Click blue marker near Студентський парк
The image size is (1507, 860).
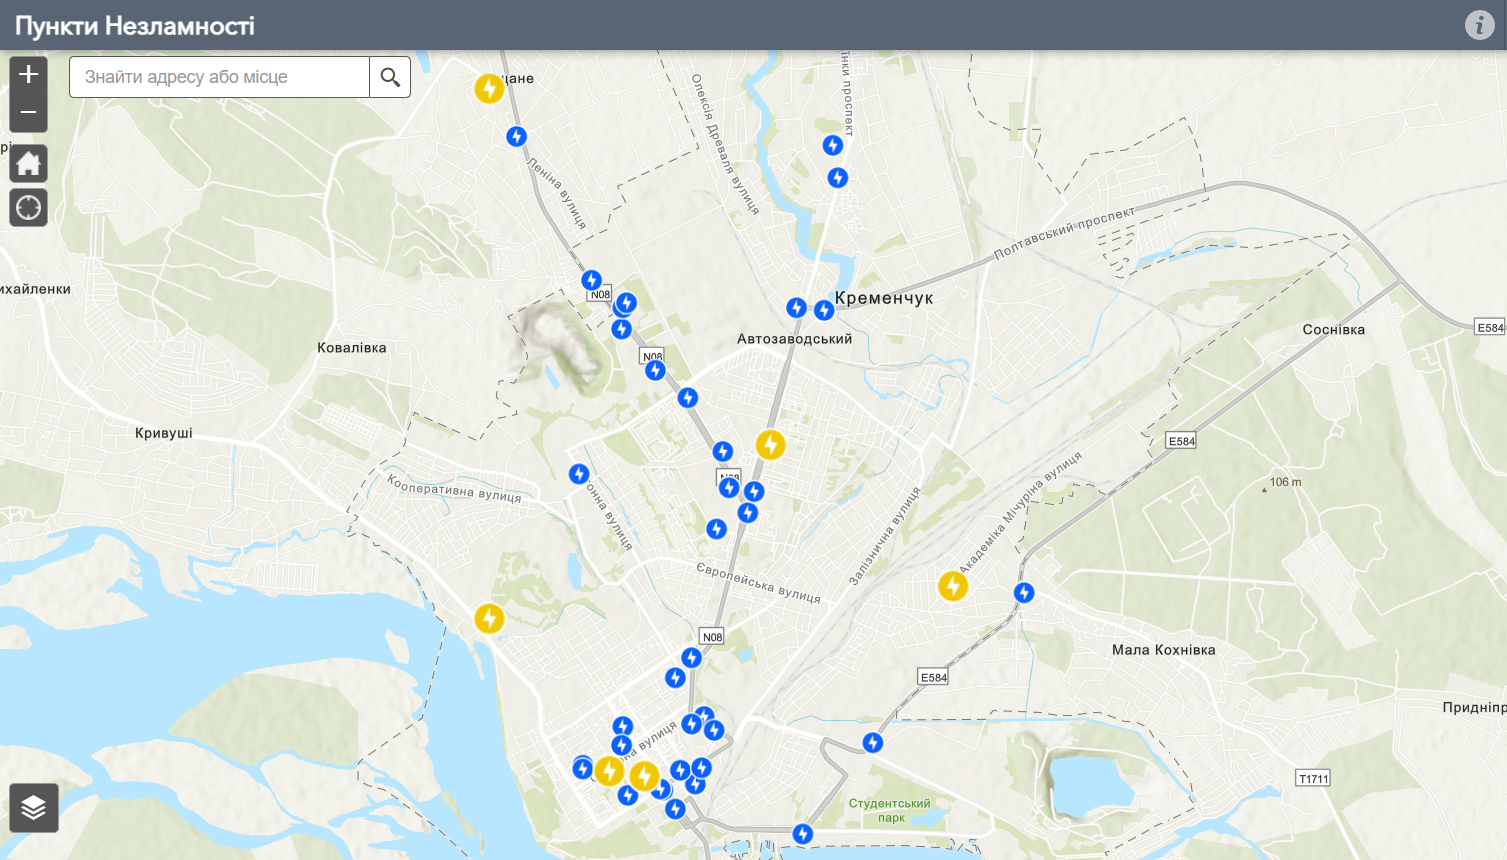802,834
